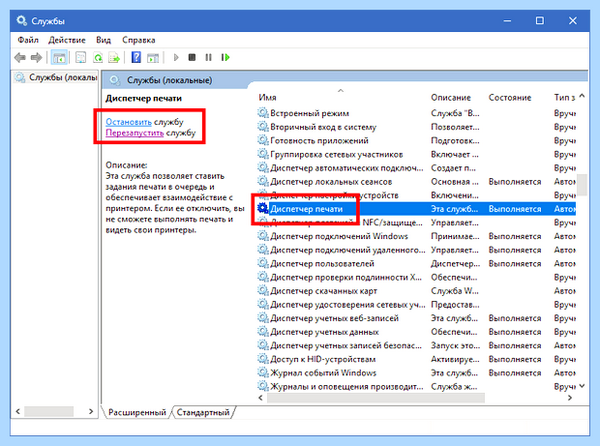Click vertical scrollbar down arrow in services list
The height and width of the screenshot is (446, 600).
coord(582,386)
